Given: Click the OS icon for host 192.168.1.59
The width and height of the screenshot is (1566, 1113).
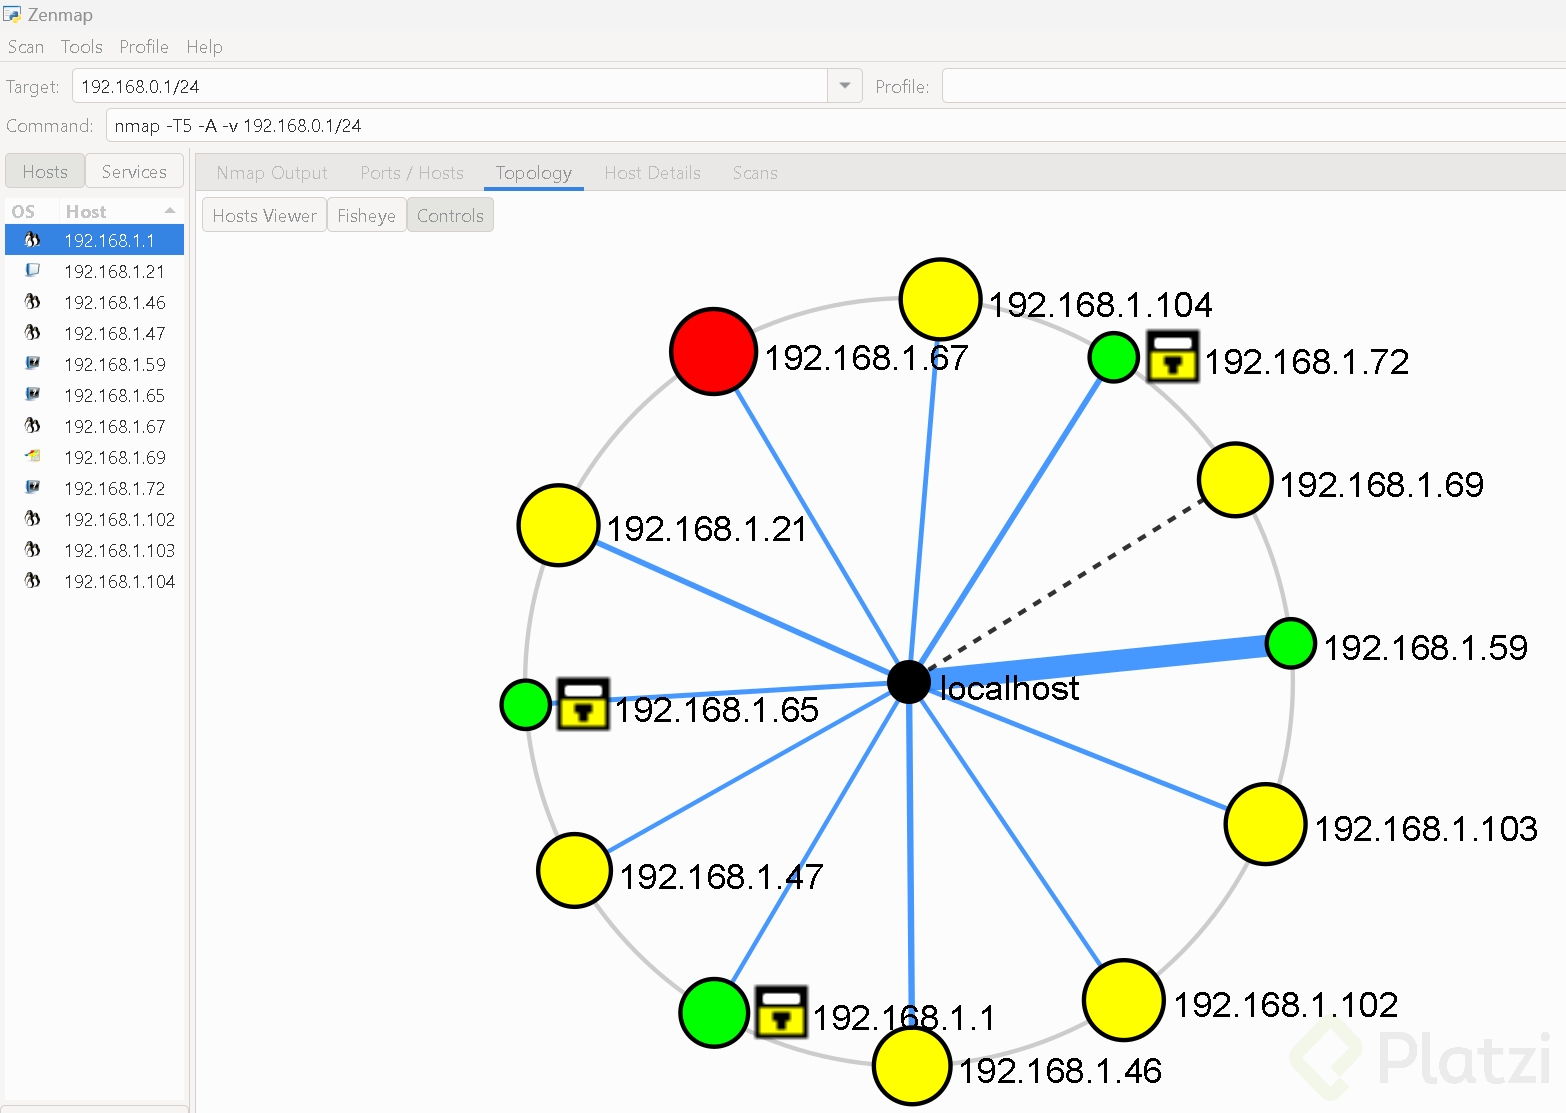Looking at the screenshot, I should tap(33, 364).
